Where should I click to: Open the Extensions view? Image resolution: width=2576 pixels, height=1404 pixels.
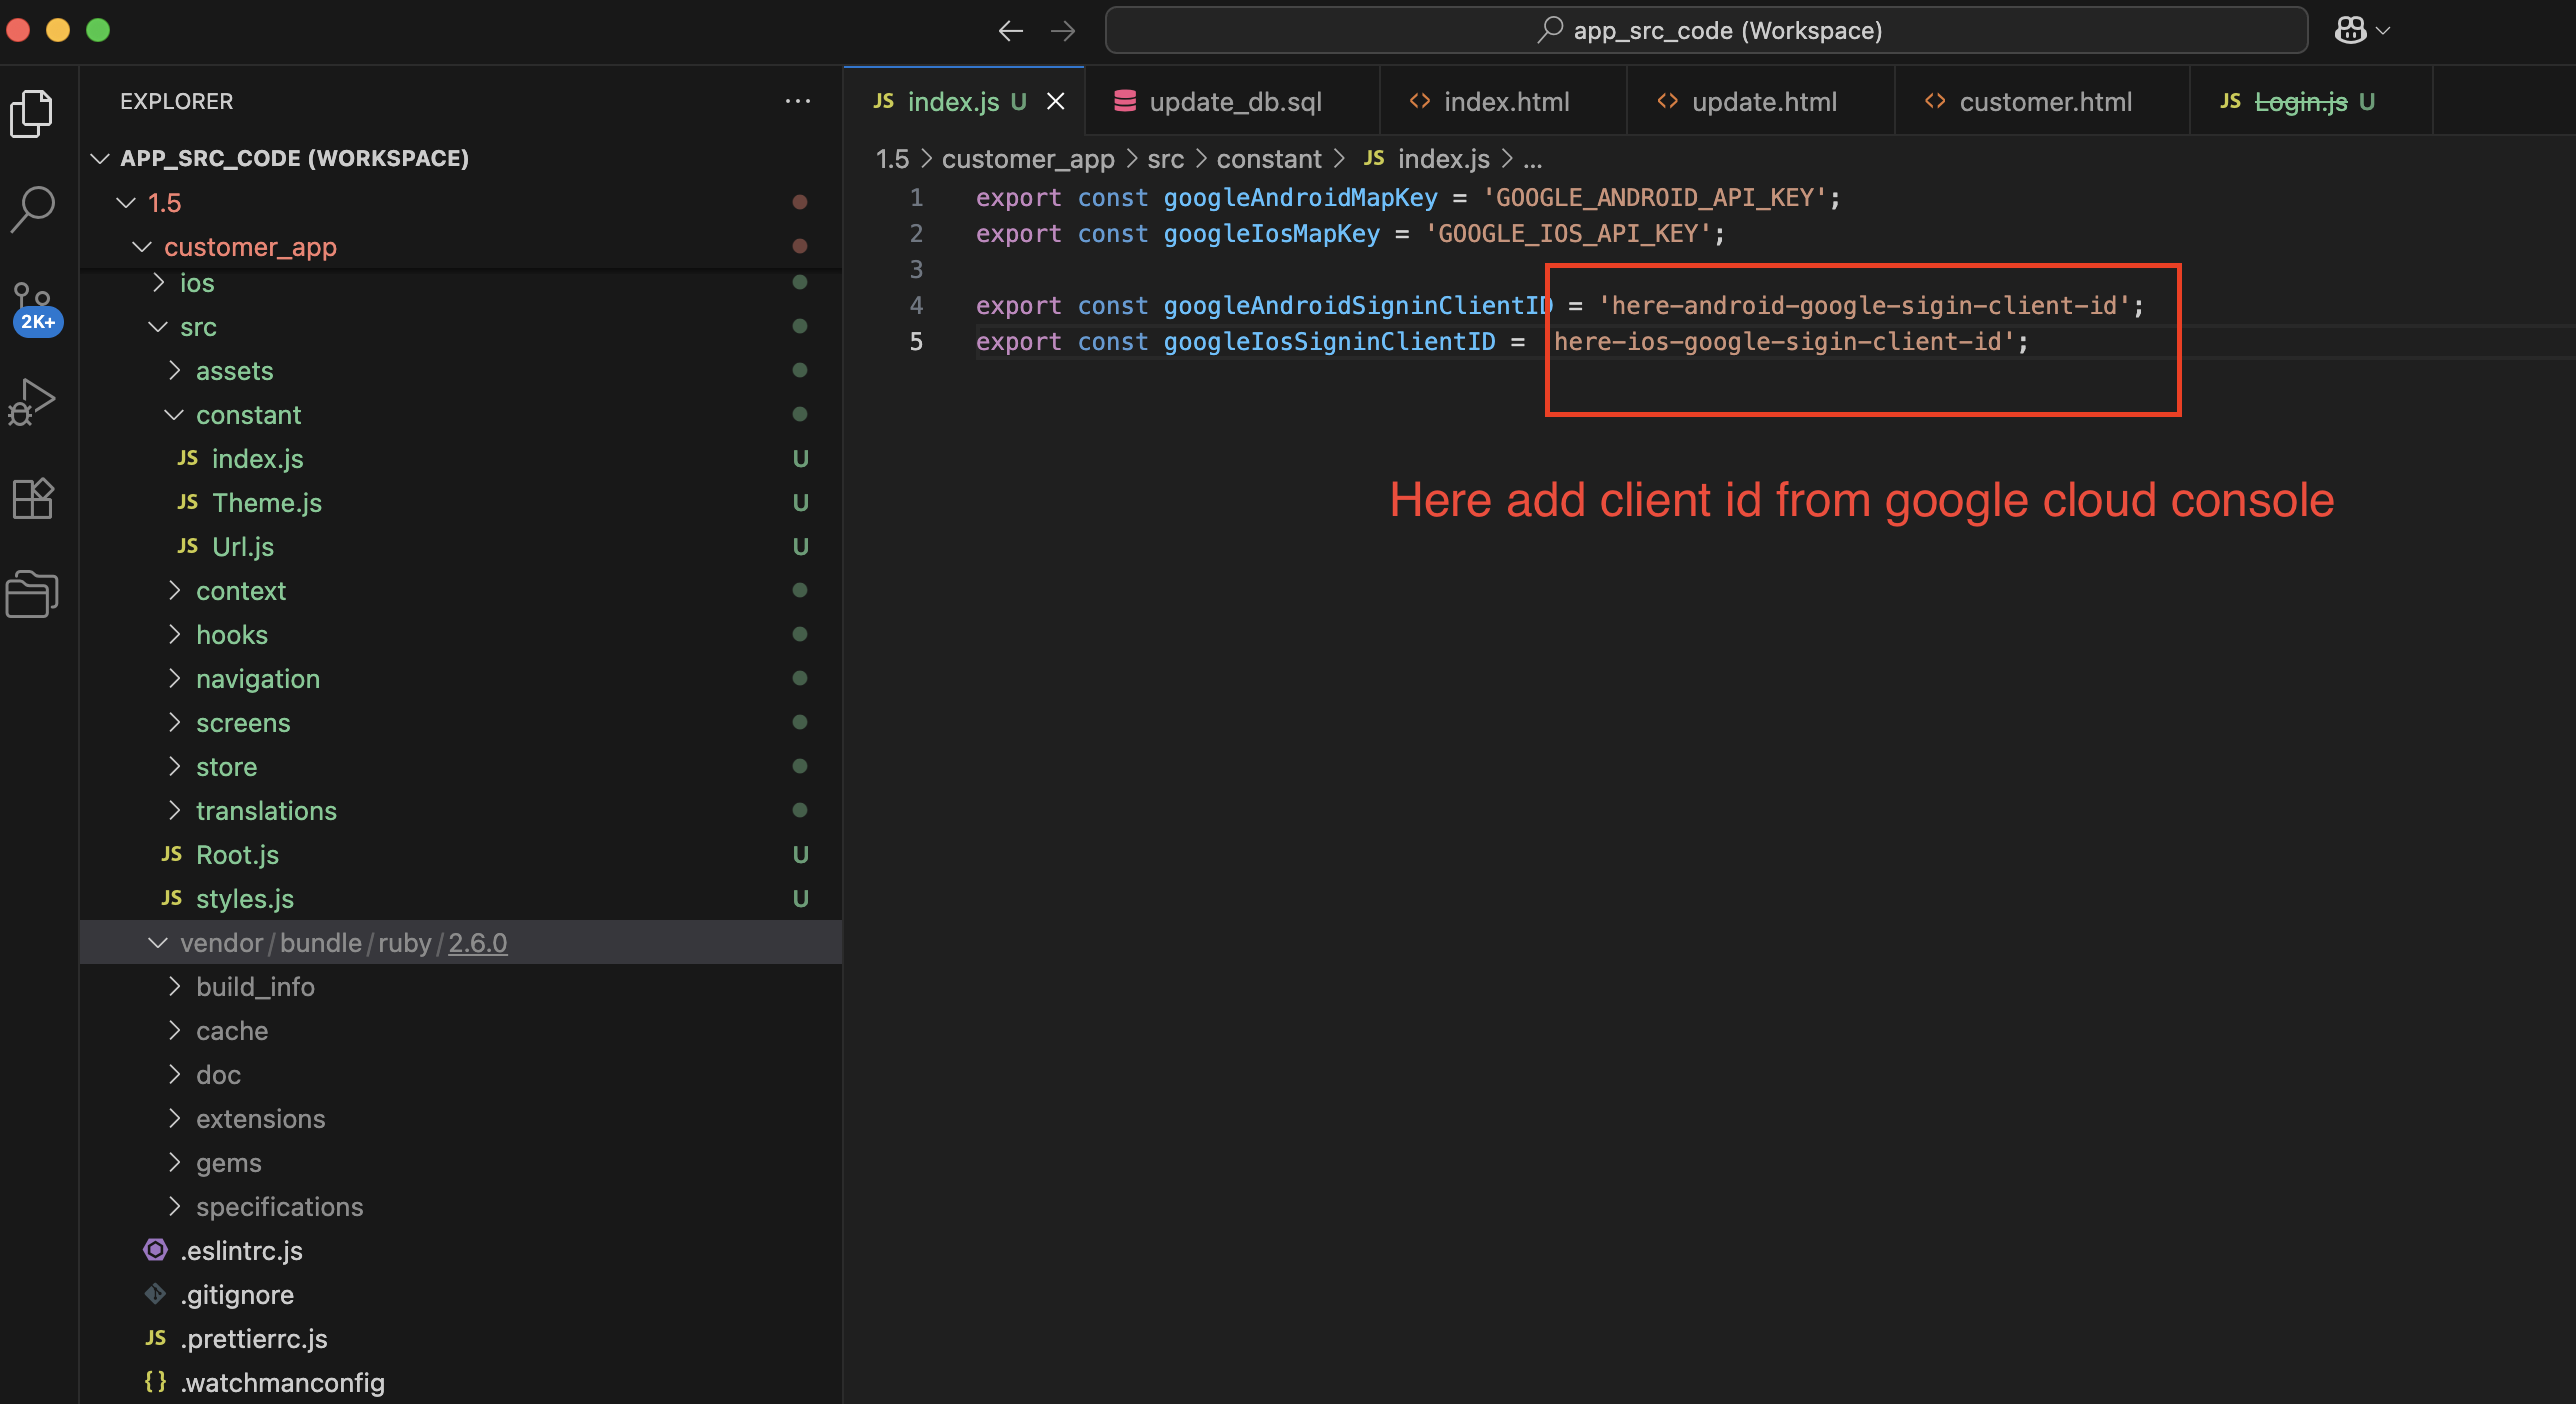click(33, 497)
